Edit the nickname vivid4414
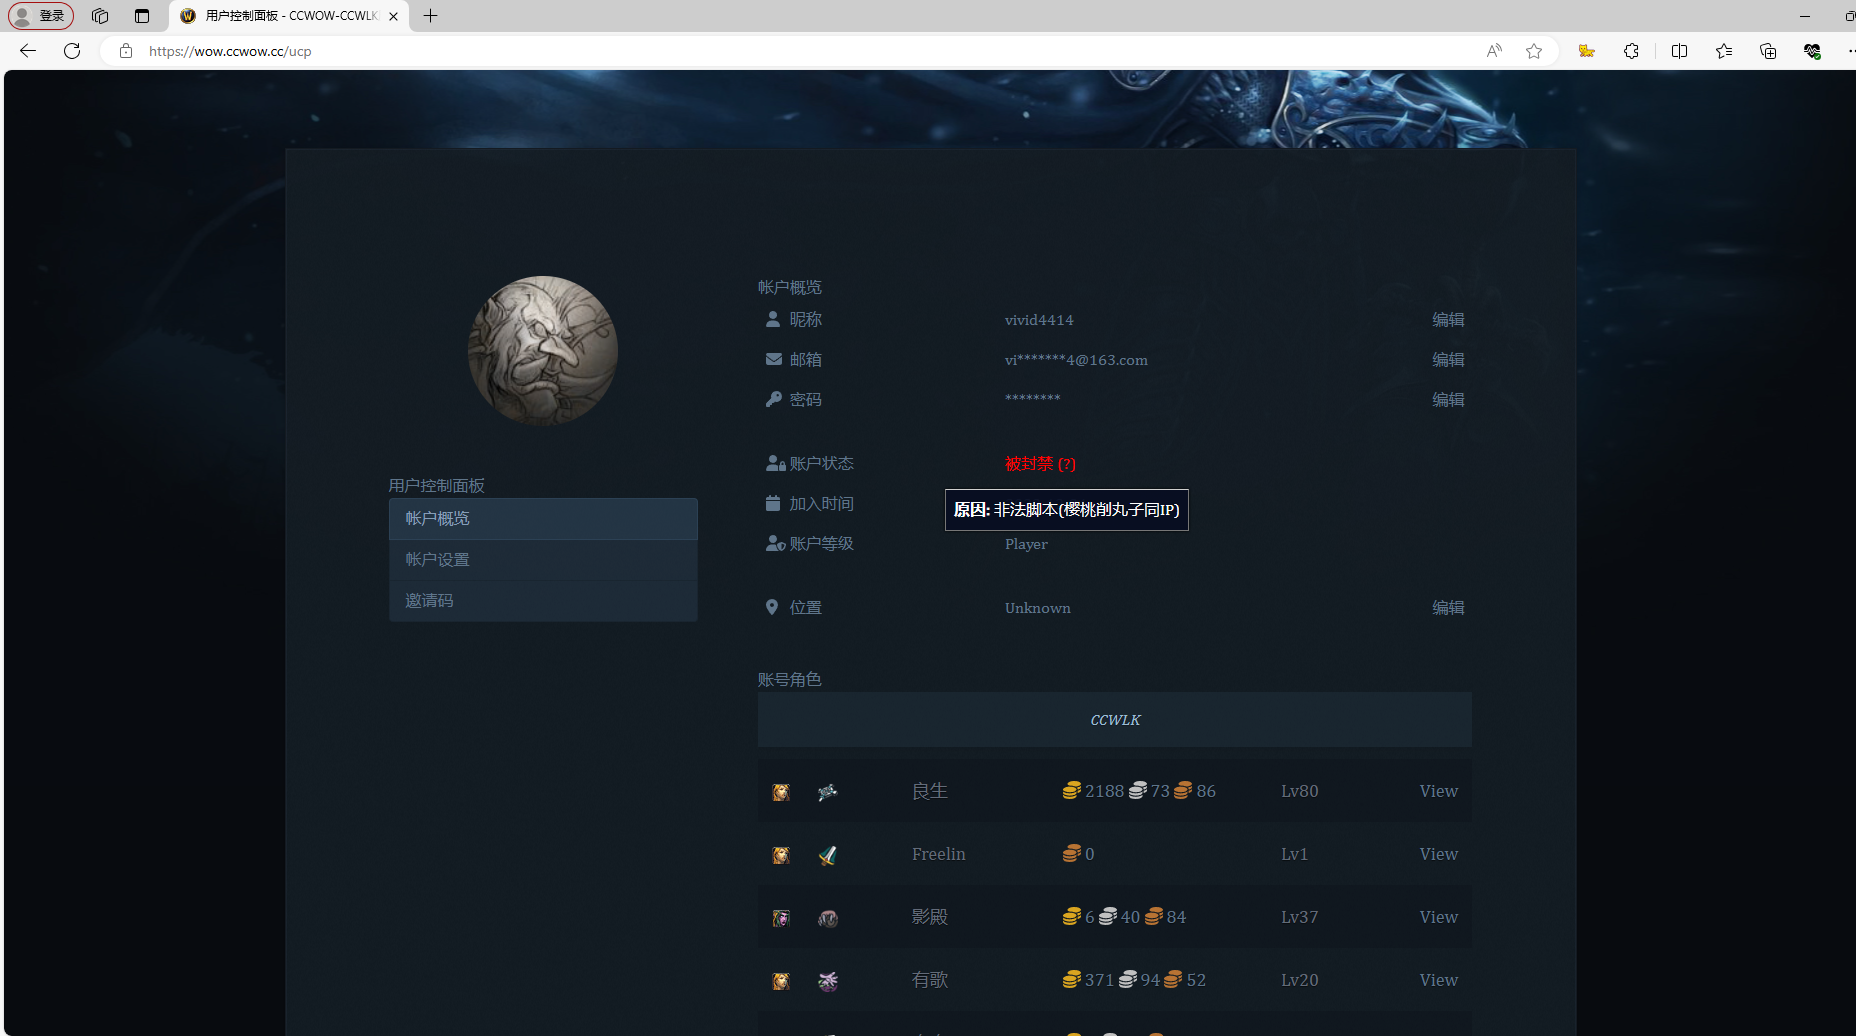 click(1447, 320)
